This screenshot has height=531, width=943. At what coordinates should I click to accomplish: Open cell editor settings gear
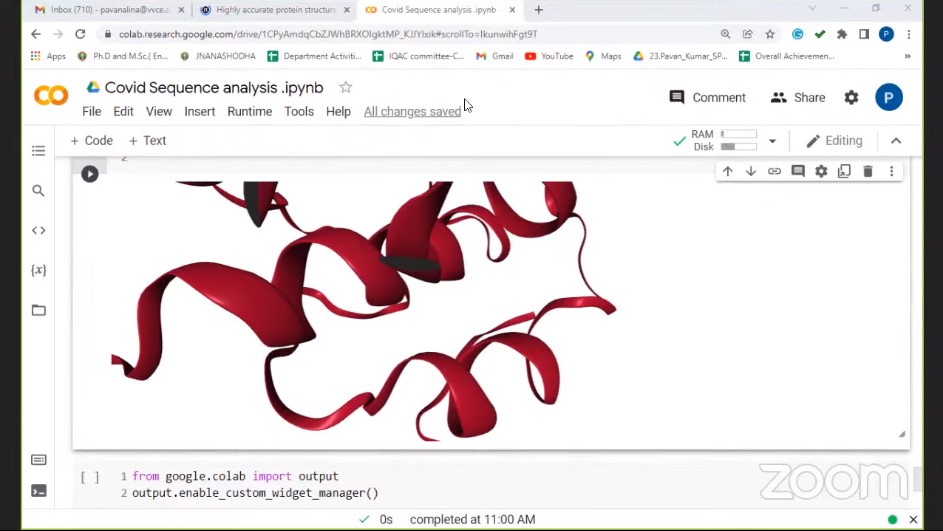point(821,171)
